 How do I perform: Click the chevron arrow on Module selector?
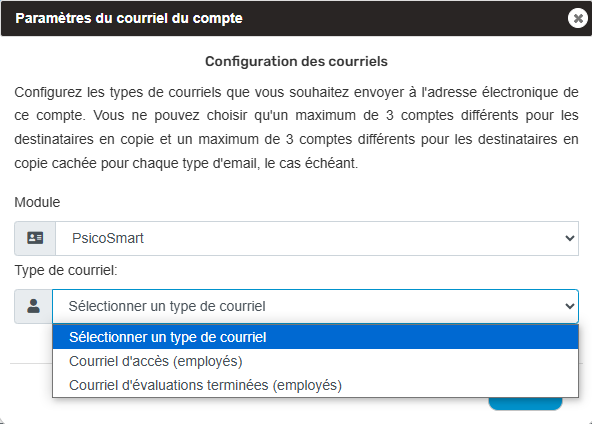click(x=570, y=238)
